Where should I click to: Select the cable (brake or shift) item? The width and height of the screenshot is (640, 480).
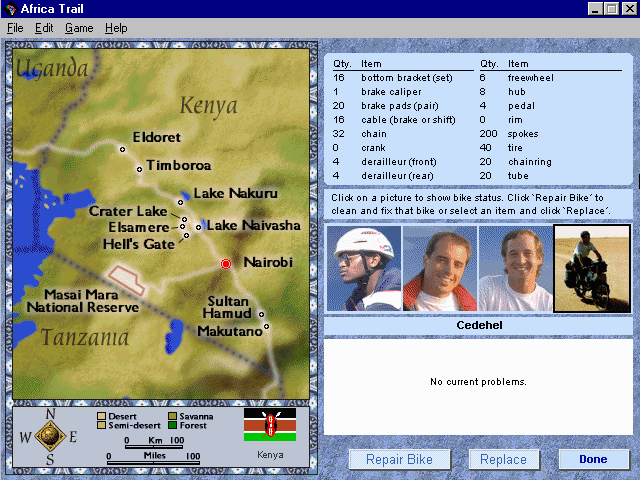(x=403, y=120)
